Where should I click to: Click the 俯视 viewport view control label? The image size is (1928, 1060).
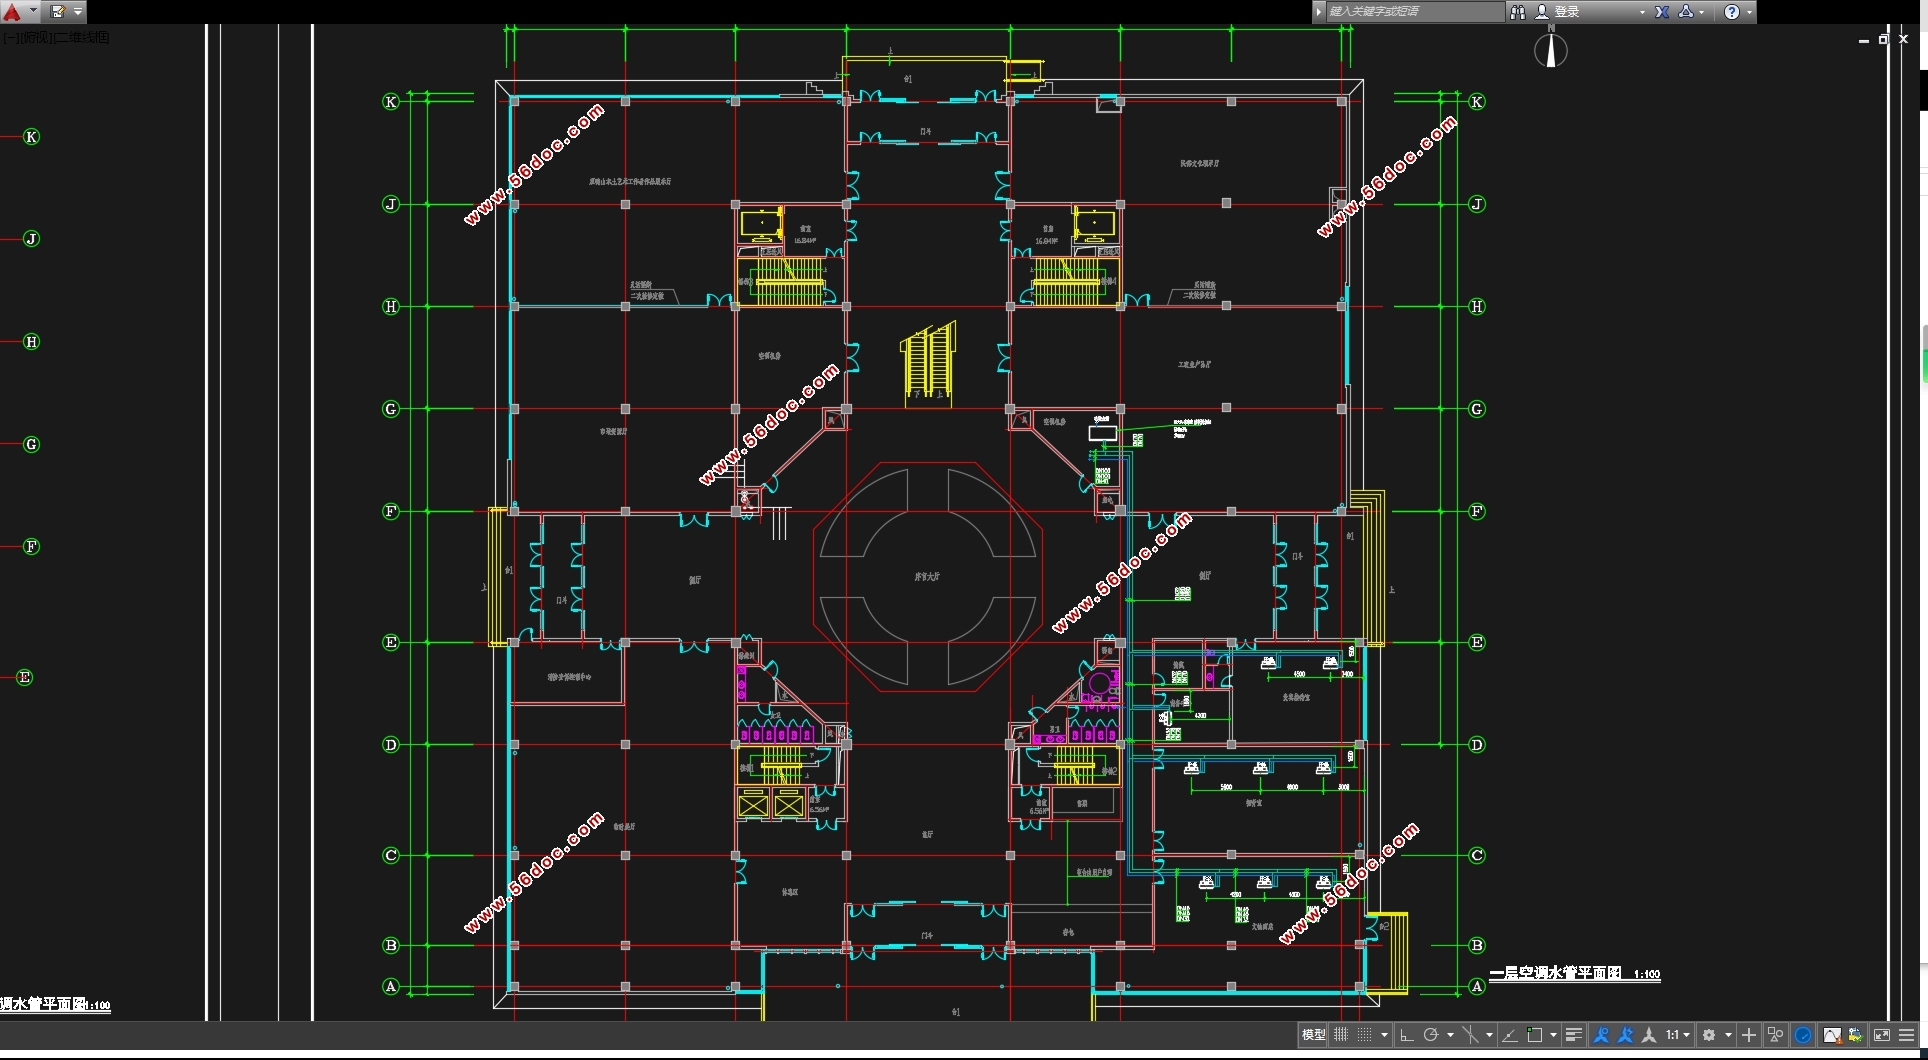(34, 37)
